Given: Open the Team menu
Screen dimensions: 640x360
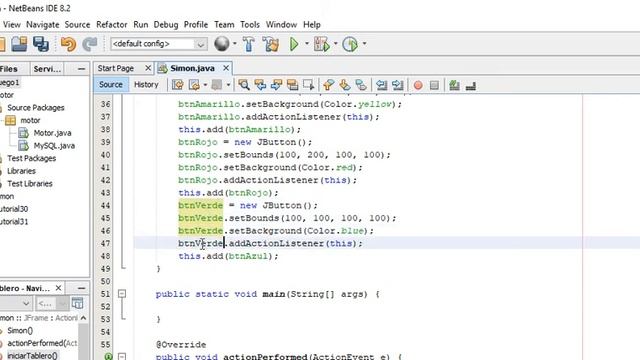Looking at the screenshot, I should point(224,24).
